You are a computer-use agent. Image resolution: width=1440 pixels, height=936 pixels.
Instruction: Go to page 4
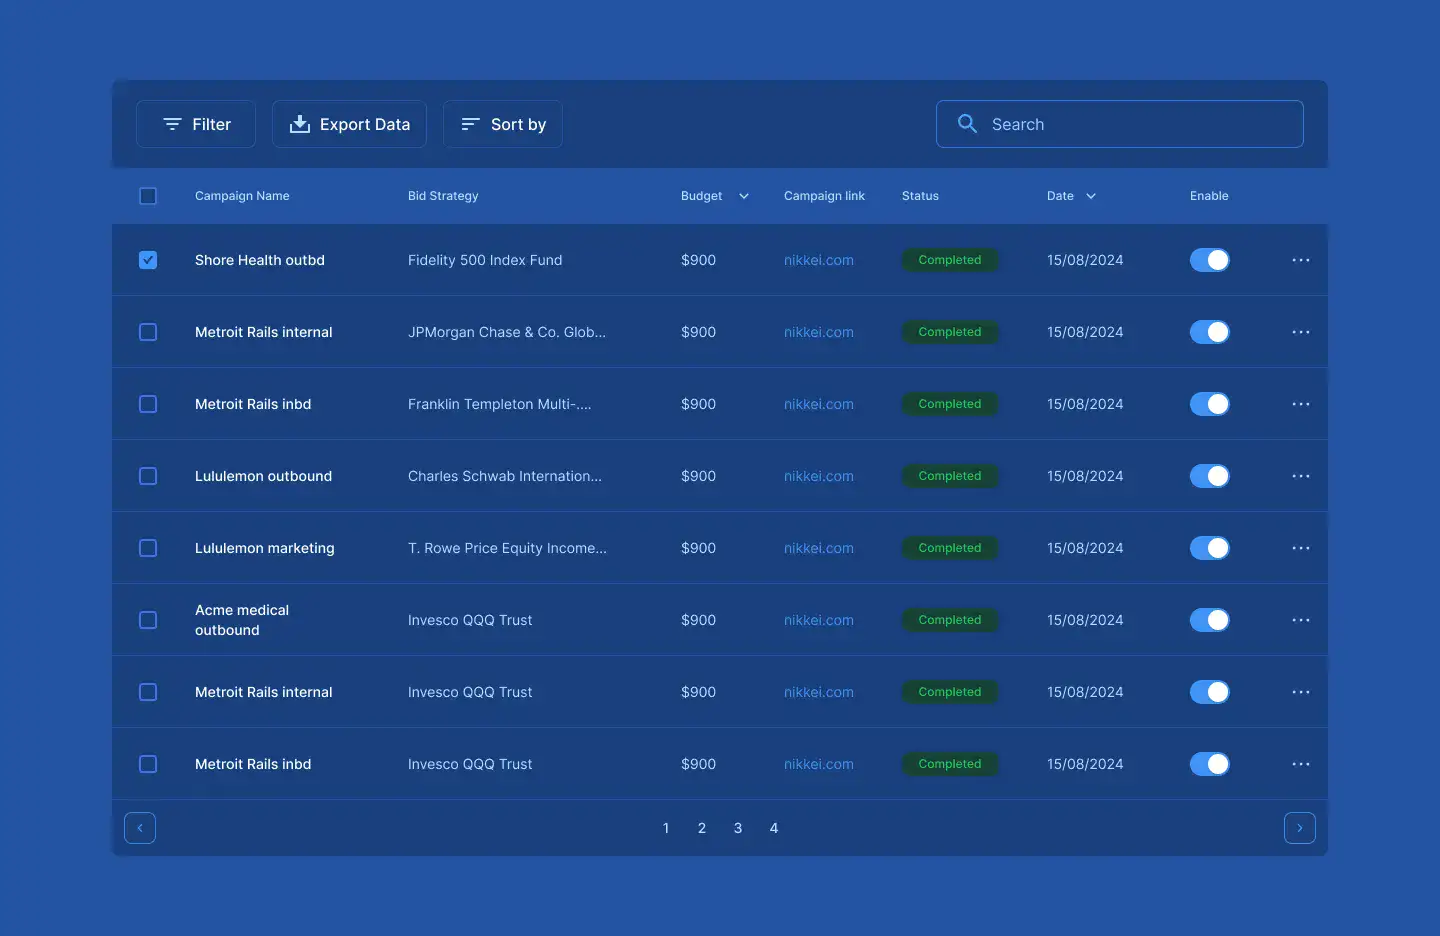pyautogui.click(x=774, y=828)
